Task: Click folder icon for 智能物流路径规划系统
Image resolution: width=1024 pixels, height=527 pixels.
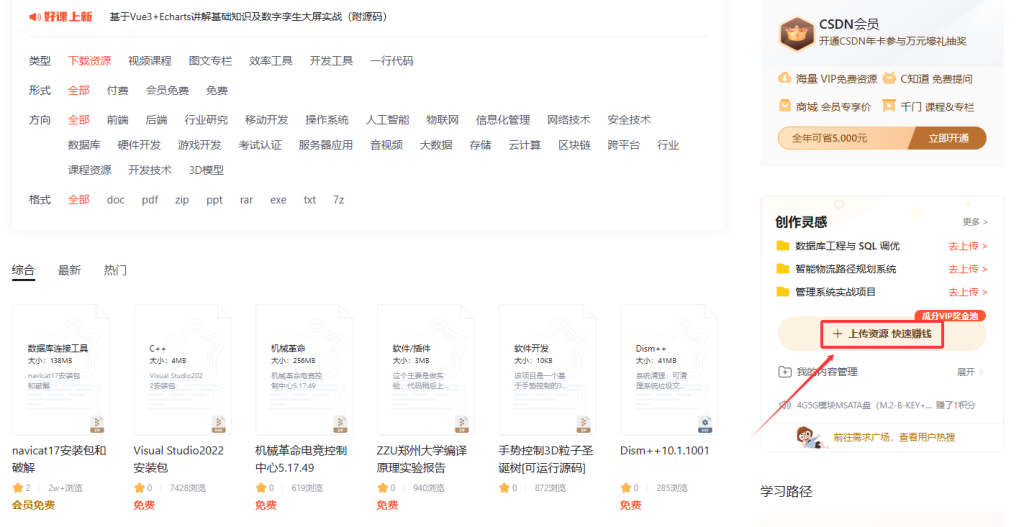Action: coord(782,269)
